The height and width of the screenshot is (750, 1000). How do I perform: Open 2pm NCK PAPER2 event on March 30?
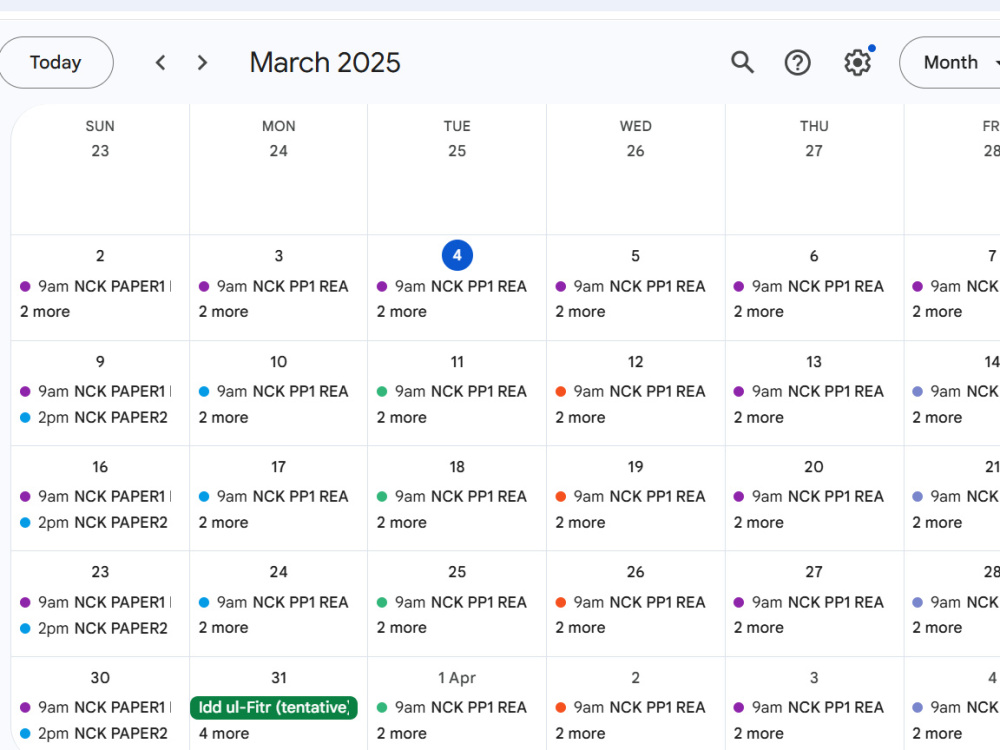pyautogui.click(x=96, y=734)
